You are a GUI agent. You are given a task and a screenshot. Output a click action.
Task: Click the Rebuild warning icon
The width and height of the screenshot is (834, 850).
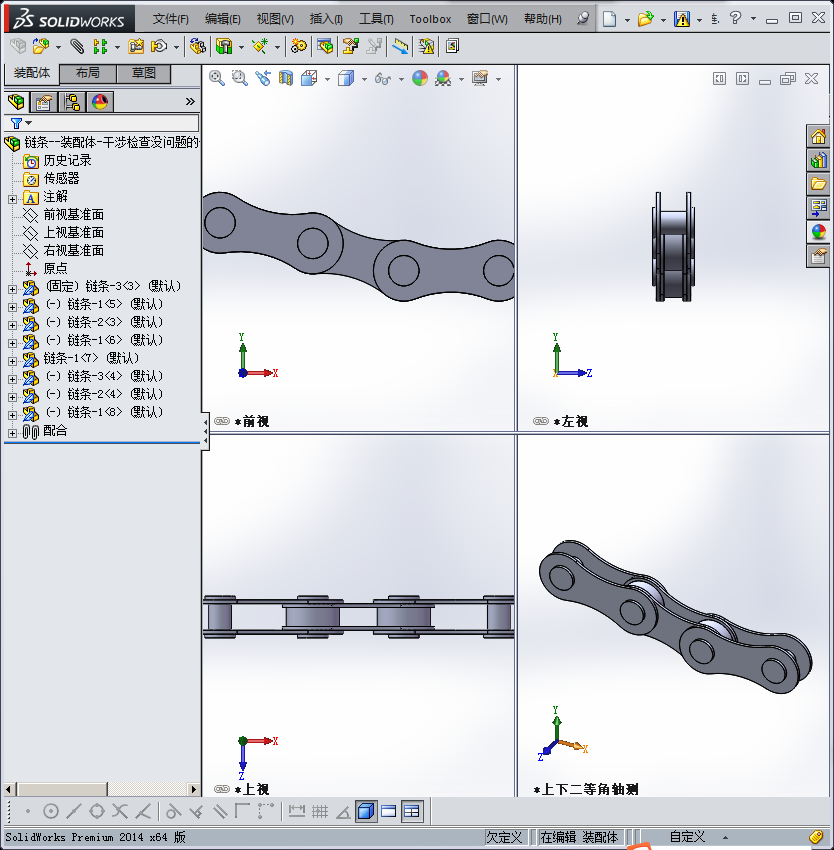pyautogui.click(x=682, y=20)
